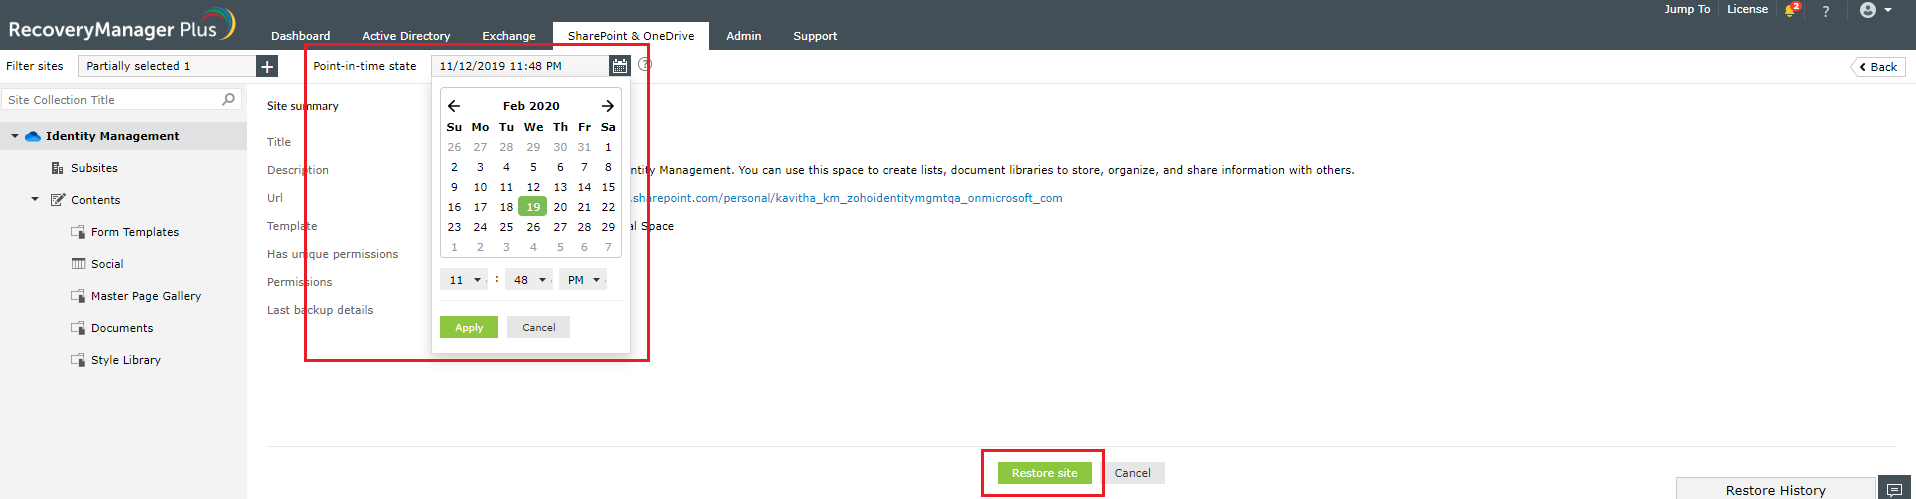Select February 19 in calendar
The image size is (1916, 499).
click(533, 207)
